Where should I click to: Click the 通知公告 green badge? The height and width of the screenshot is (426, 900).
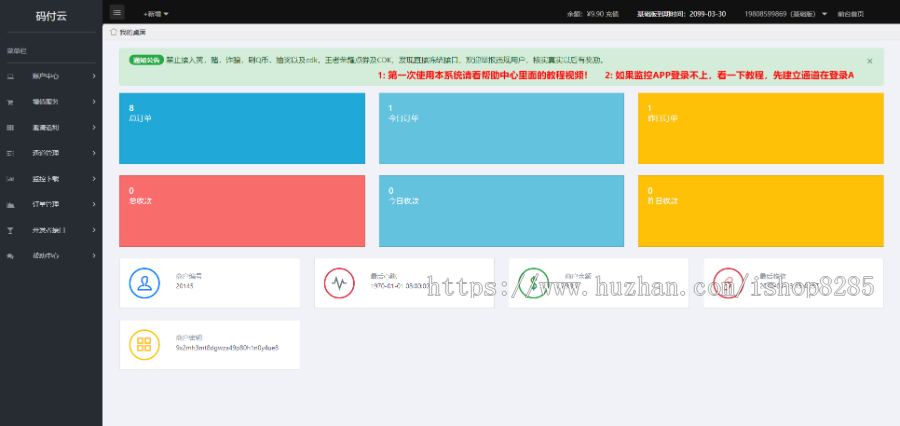click(x=146, y=60)
